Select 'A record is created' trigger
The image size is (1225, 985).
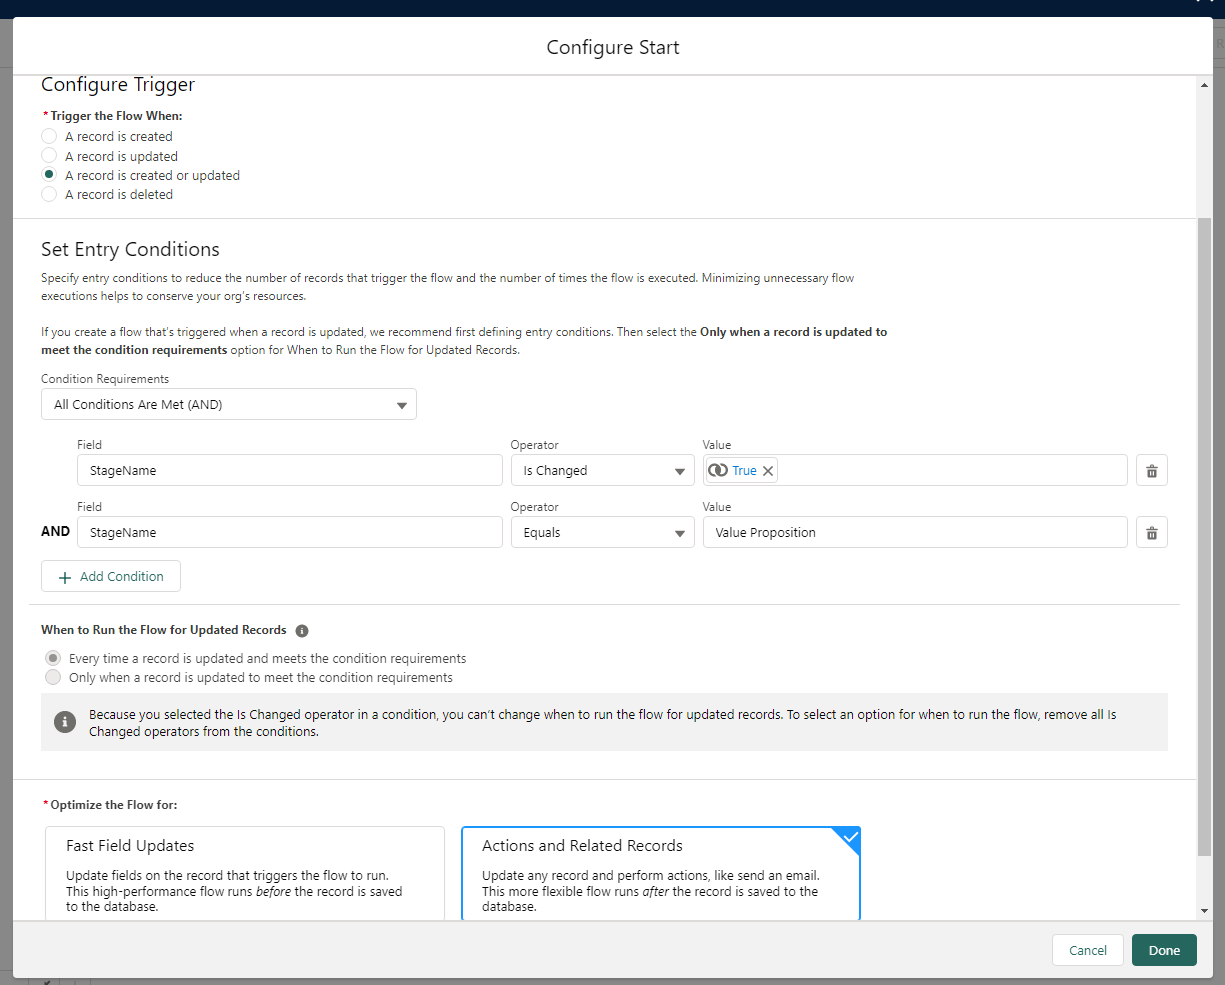[x=49, y=136]
